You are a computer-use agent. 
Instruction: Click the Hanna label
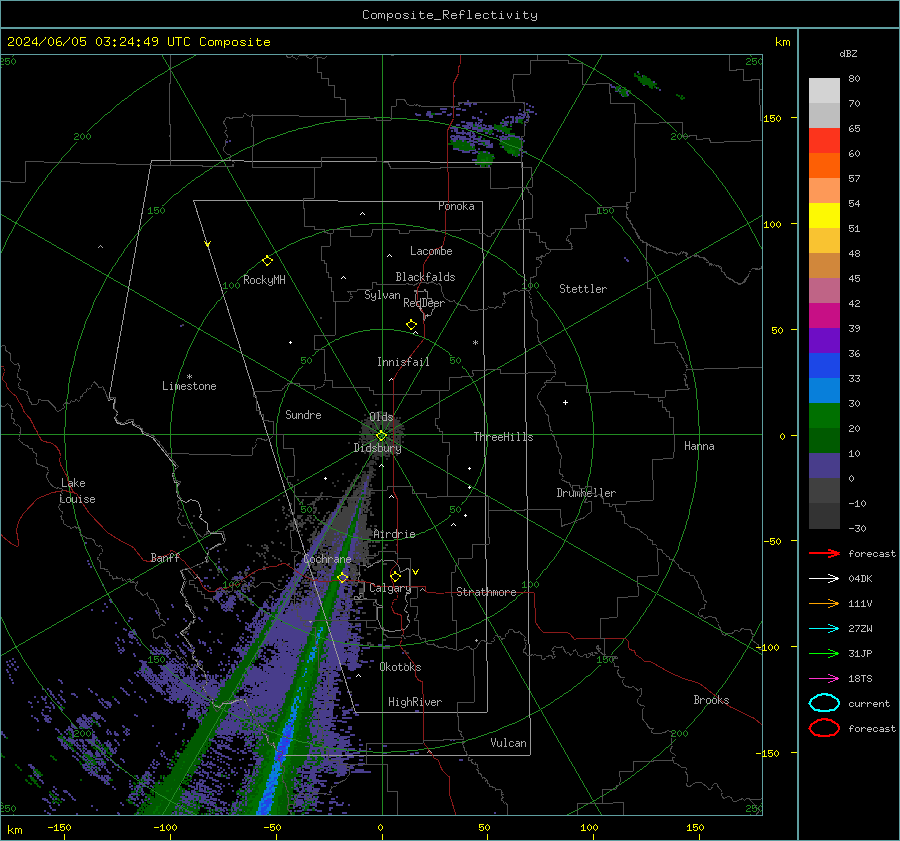pyautogui.click(x=699, y=446)
